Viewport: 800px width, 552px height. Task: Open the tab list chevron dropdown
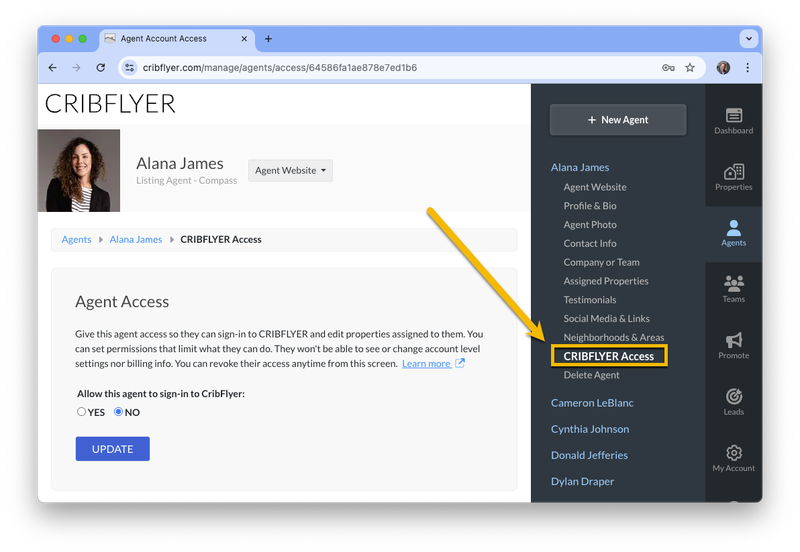(x=748, y=39)
